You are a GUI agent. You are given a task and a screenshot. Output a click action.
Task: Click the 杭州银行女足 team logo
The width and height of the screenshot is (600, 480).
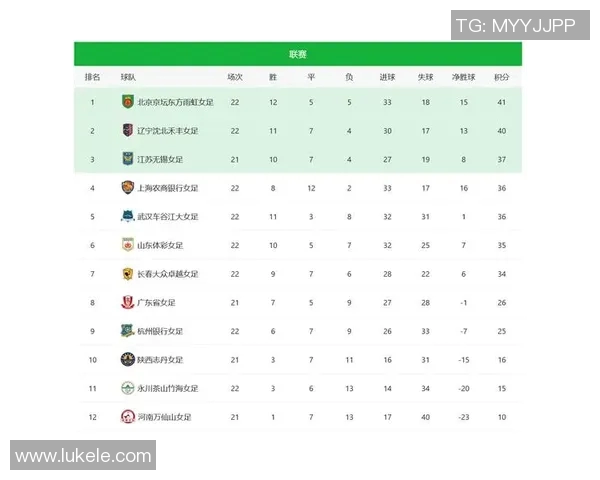127,331
